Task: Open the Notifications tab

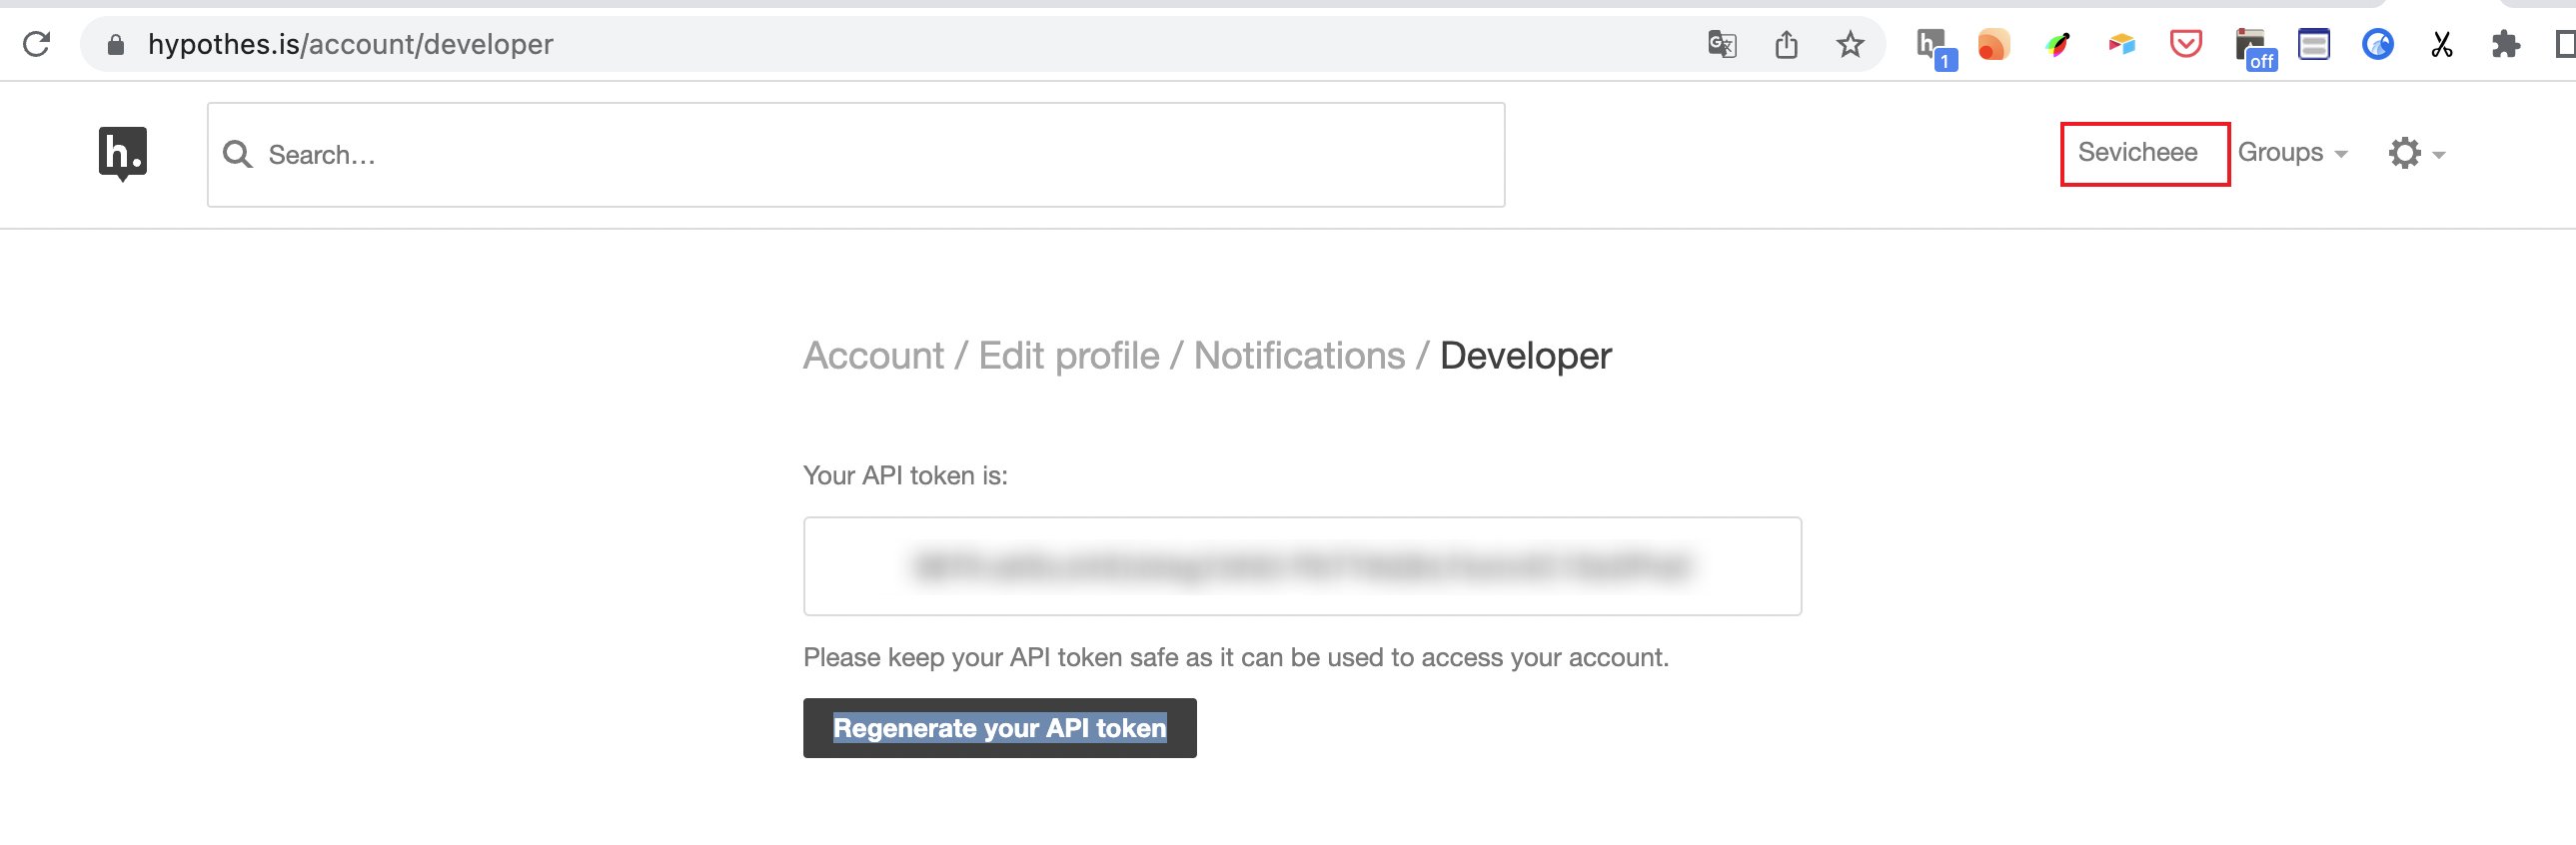Action: (x=1299, y=356)
